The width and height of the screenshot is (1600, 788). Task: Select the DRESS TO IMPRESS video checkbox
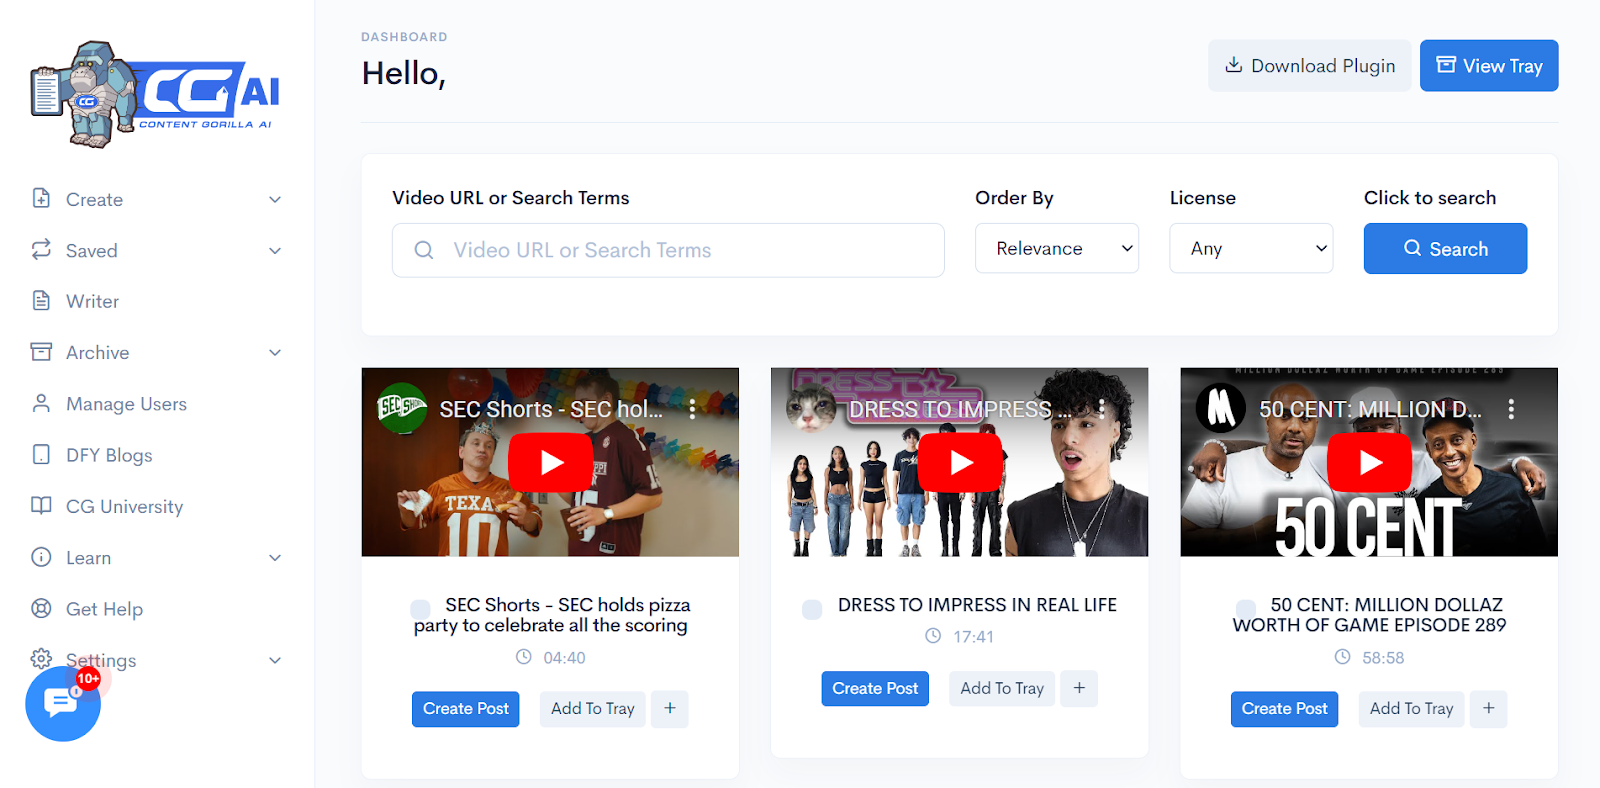click(812, 609)
